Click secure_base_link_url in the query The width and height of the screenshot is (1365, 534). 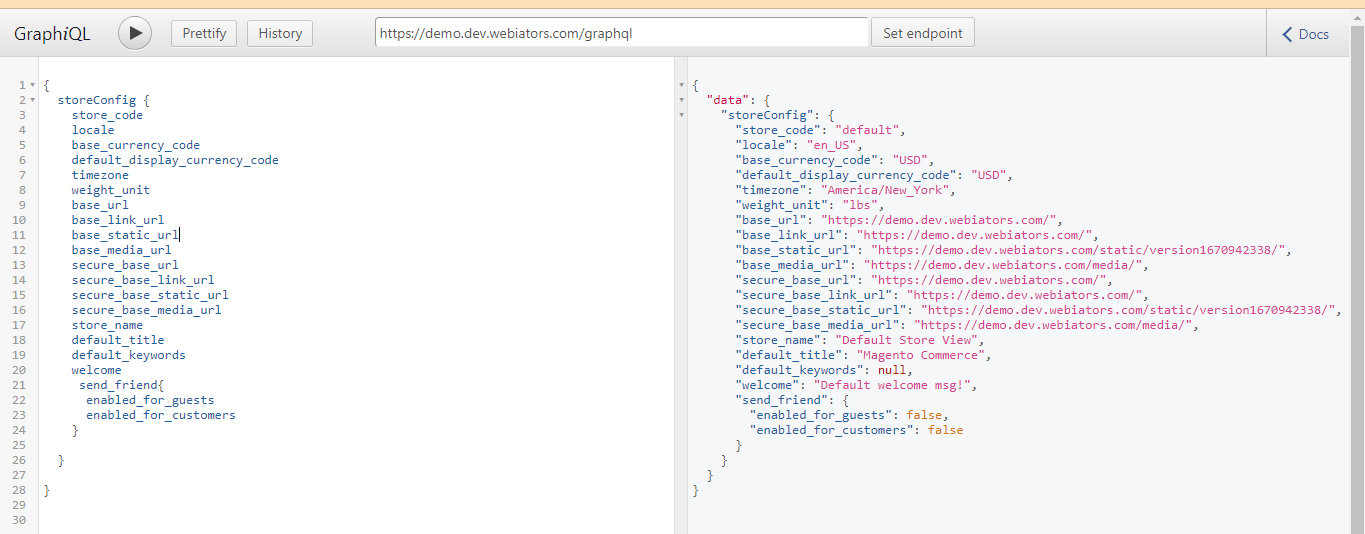[x=143, y=280]
